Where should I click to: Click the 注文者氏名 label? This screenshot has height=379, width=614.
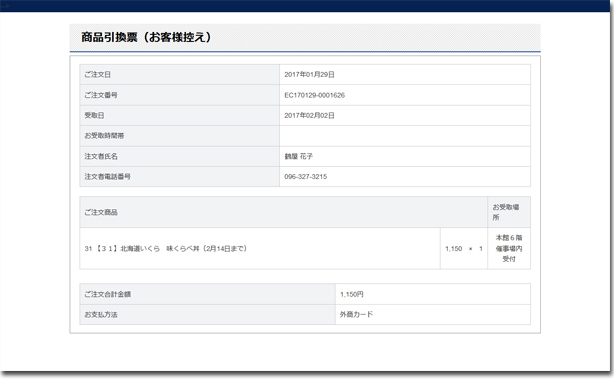[x=101, y=156]
